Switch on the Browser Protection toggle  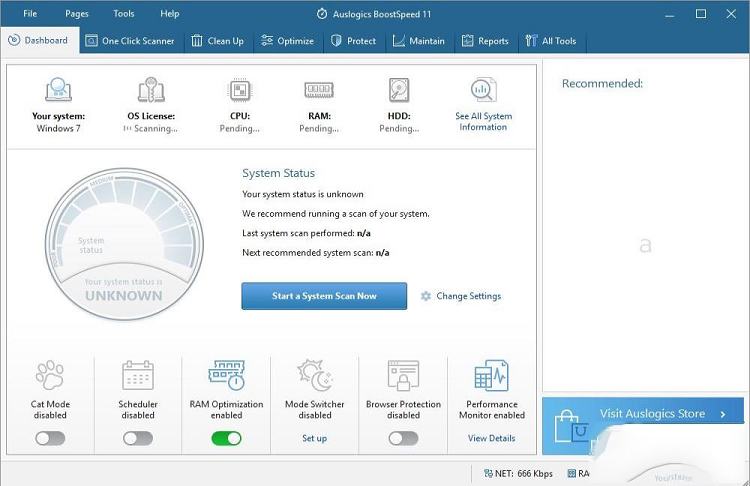(403, 438)
